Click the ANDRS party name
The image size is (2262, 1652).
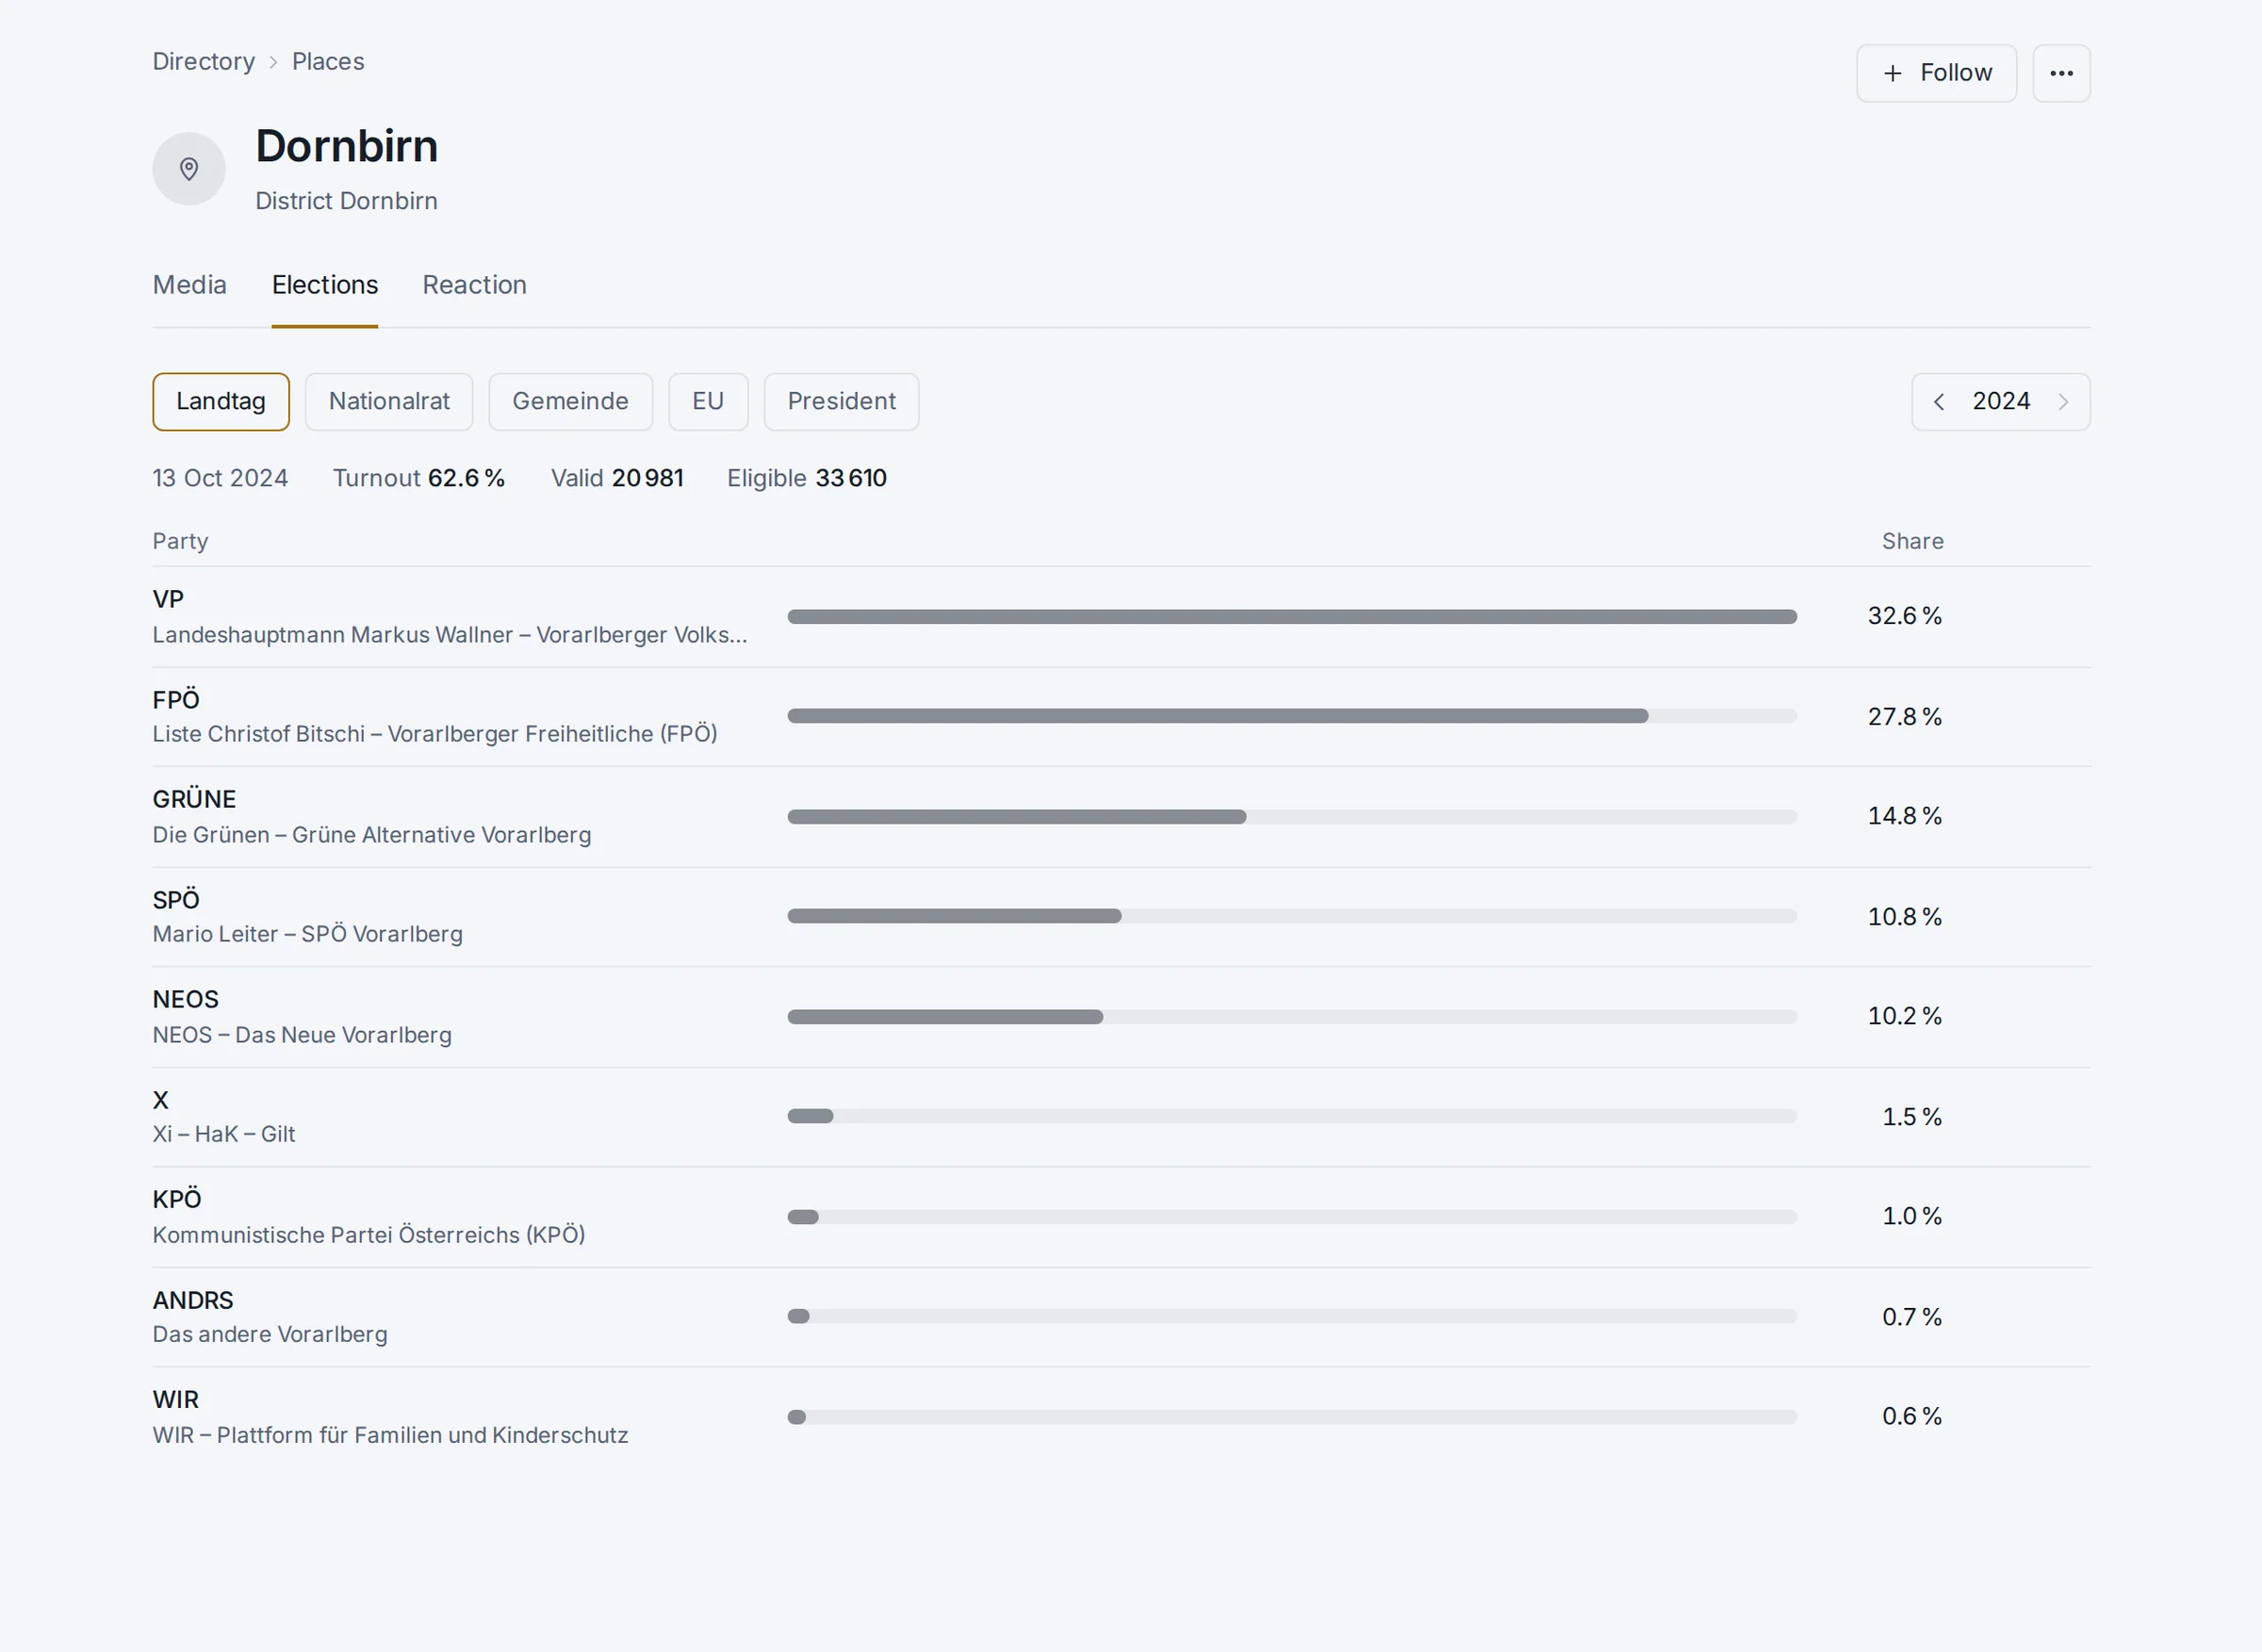pos(193,1300)
